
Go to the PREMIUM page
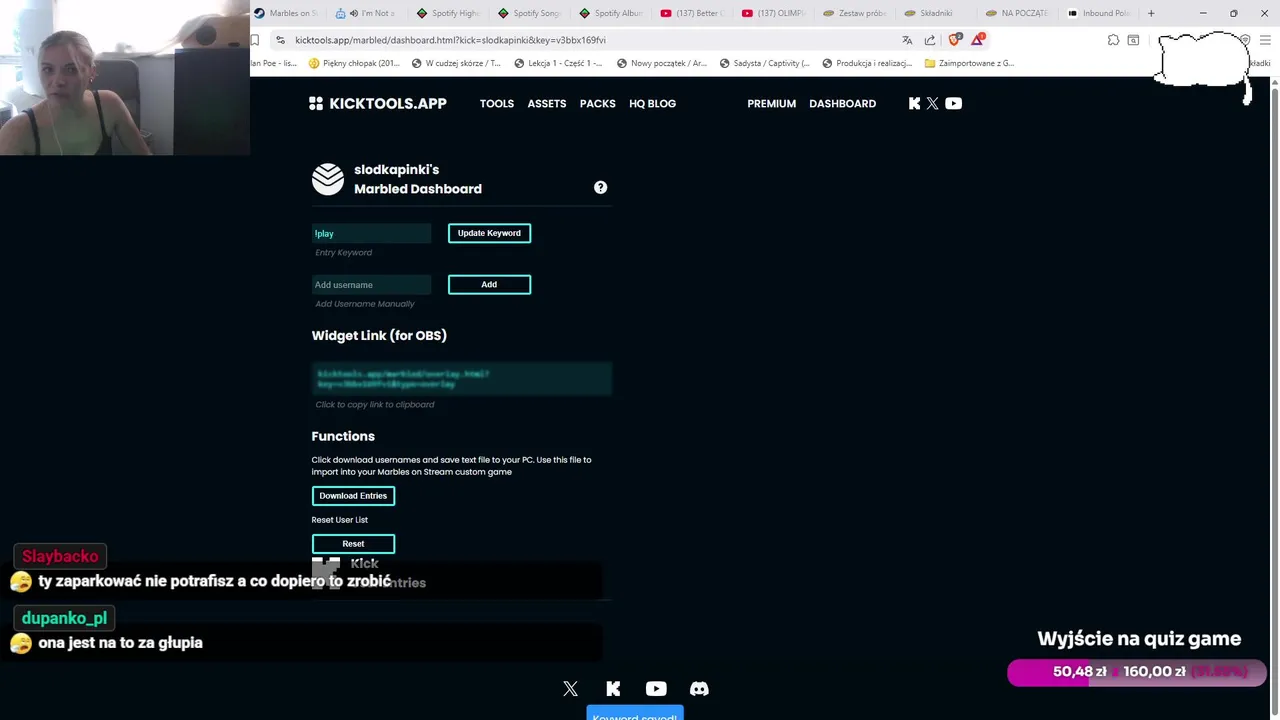(x=772, y=103)
